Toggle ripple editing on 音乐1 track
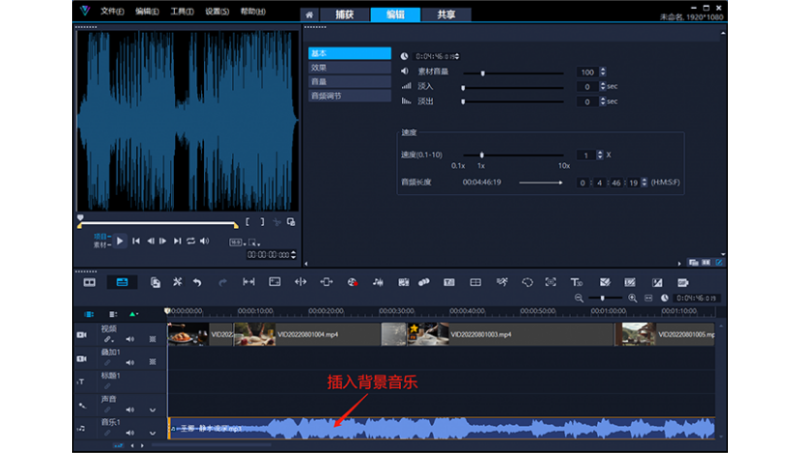800x453 pixels. [108, 433]
